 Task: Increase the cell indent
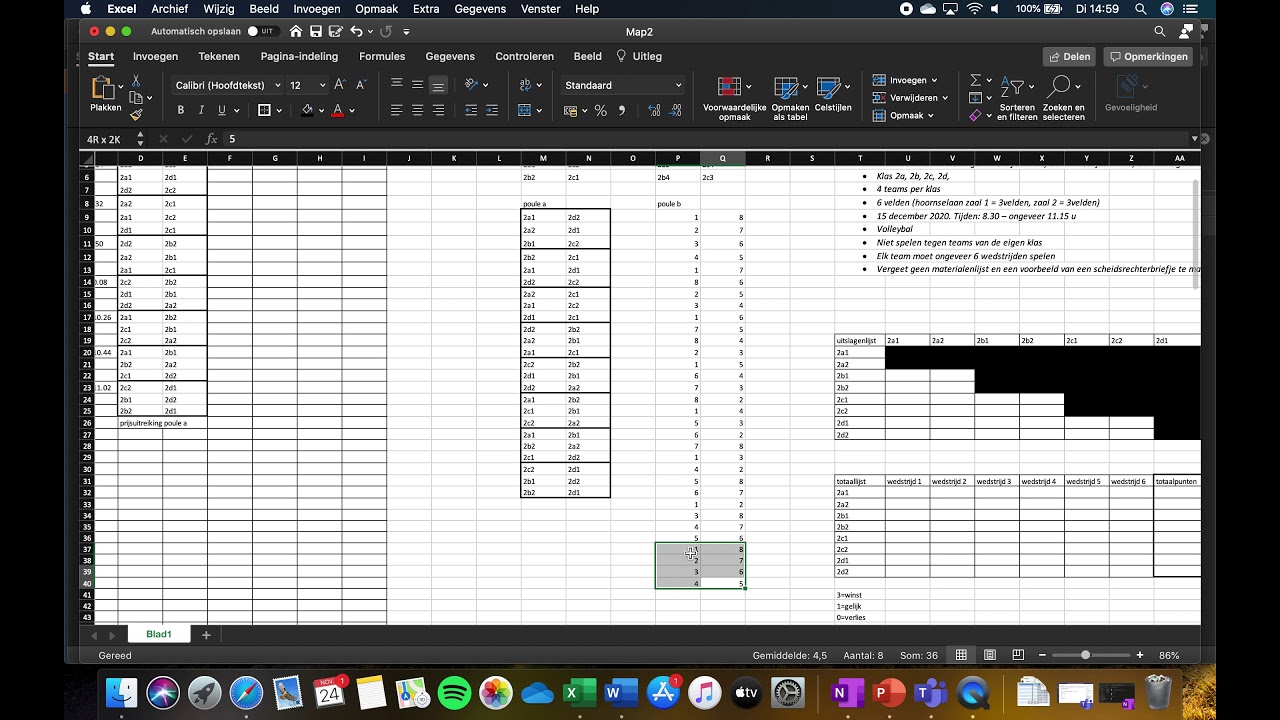(x=492, y=110)
